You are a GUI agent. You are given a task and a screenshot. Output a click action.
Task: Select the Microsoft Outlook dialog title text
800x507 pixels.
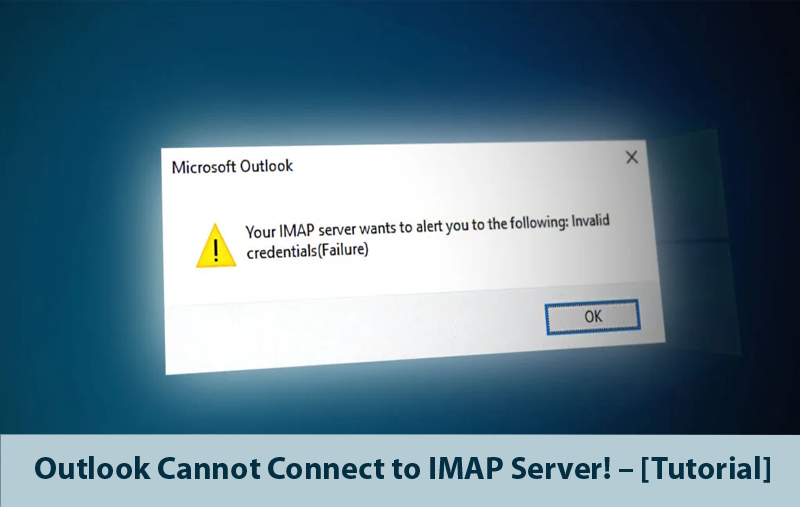point(232,167)
